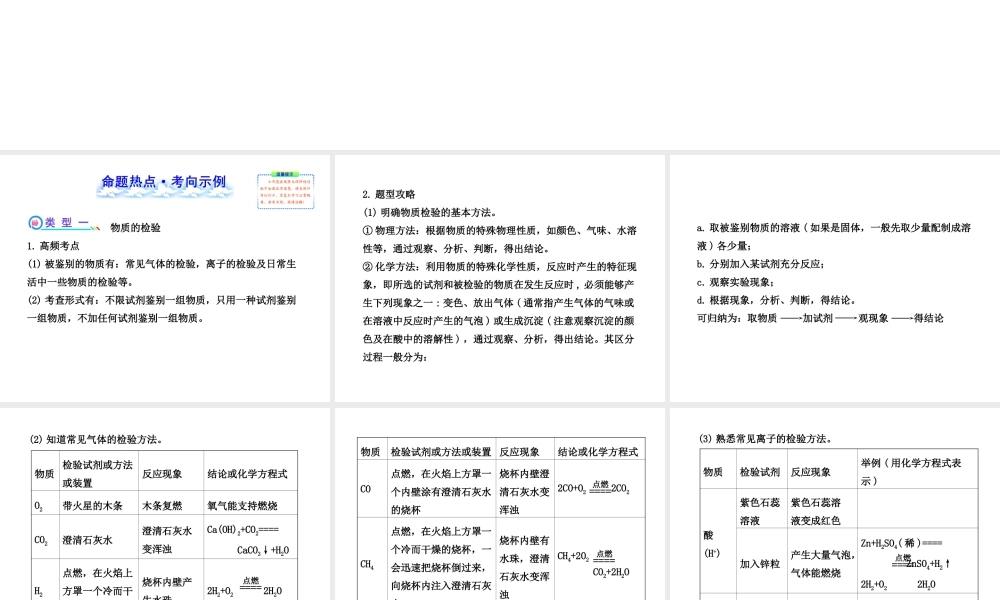Click the 物质的检验 heading text

pos(135,228)
